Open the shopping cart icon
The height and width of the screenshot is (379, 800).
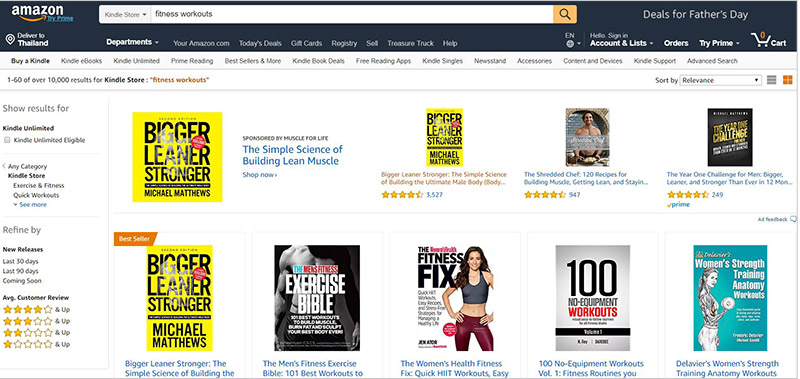[761, 39]
